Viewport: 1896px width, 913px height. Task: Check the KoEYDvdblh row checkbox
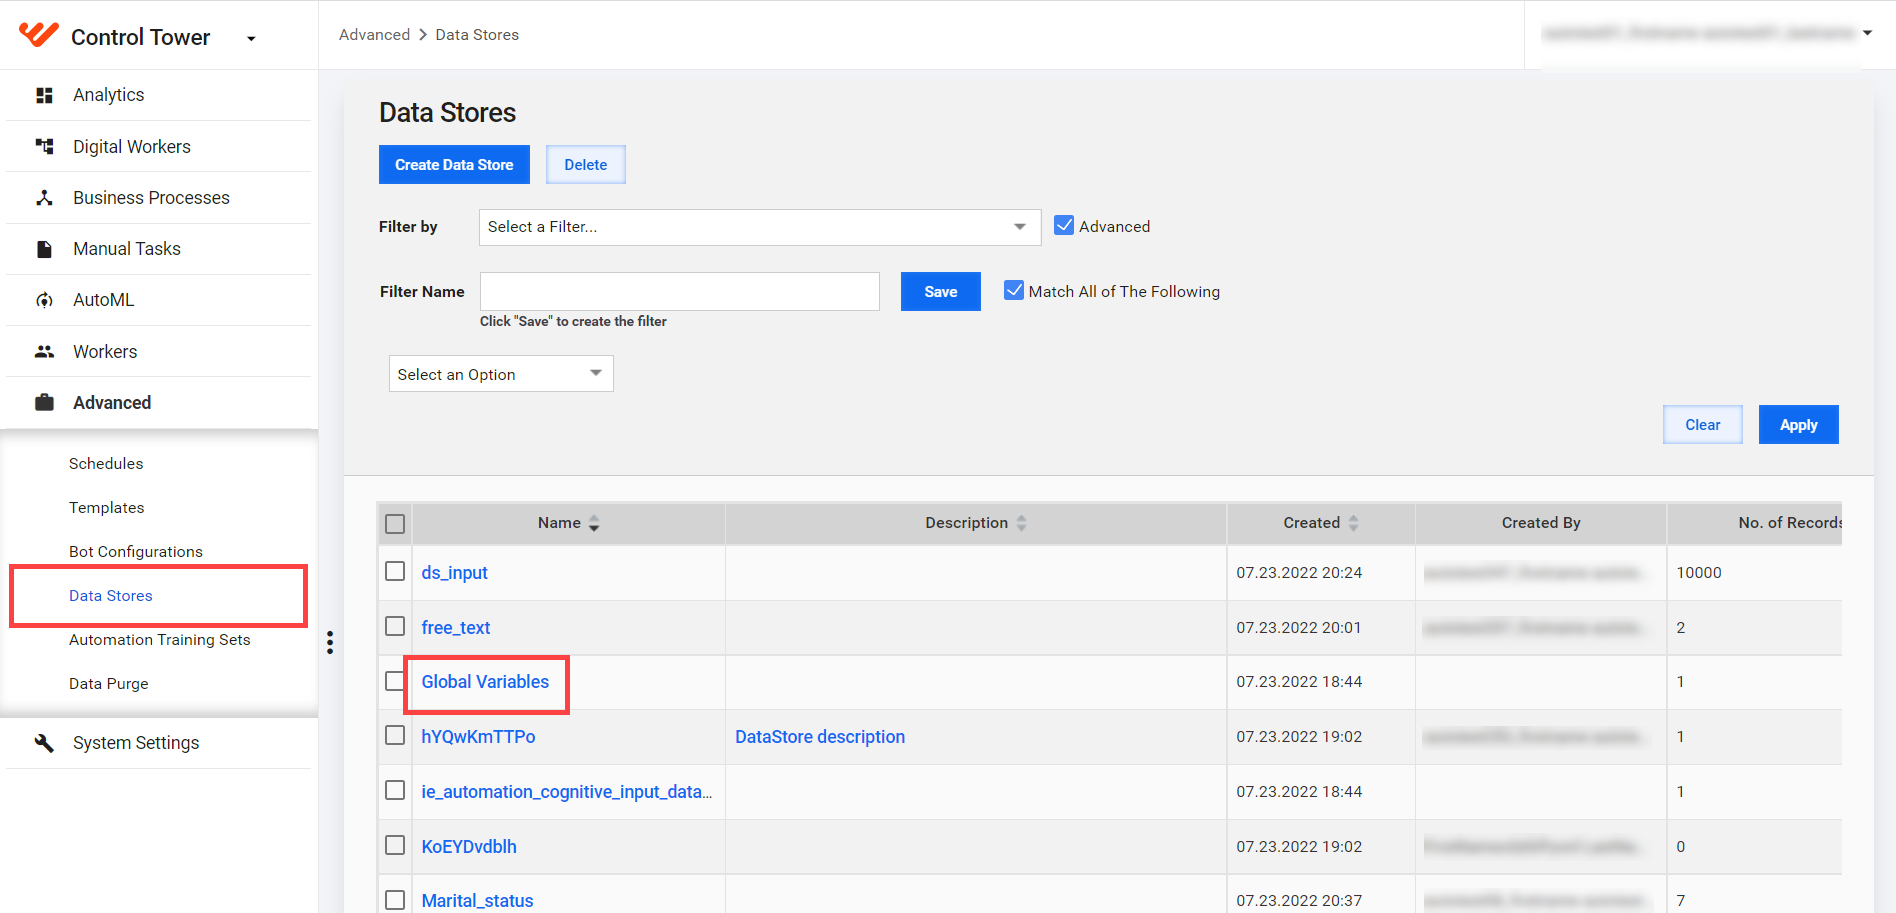(x=395, y=845)
